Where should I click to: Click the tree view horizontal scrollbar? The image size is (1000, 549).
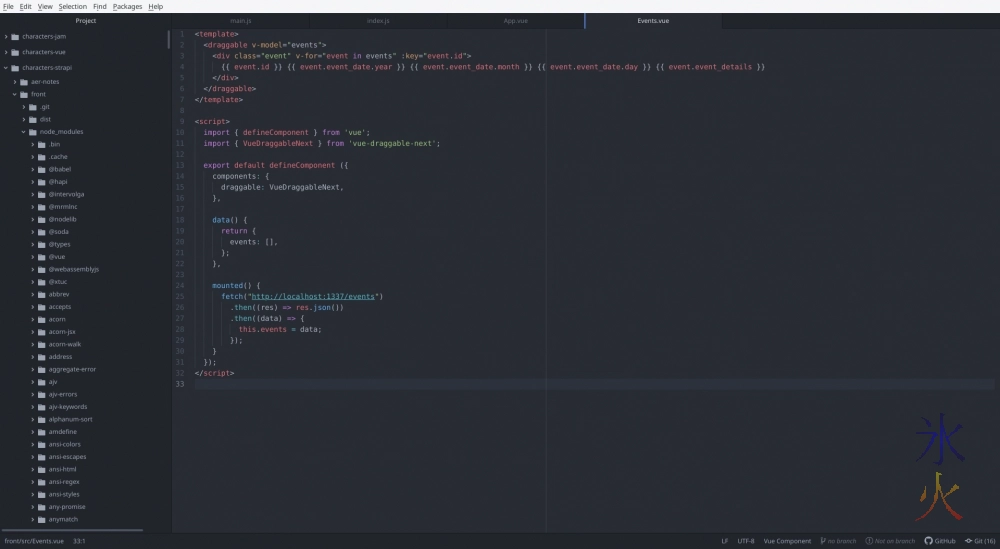[72, 530]
